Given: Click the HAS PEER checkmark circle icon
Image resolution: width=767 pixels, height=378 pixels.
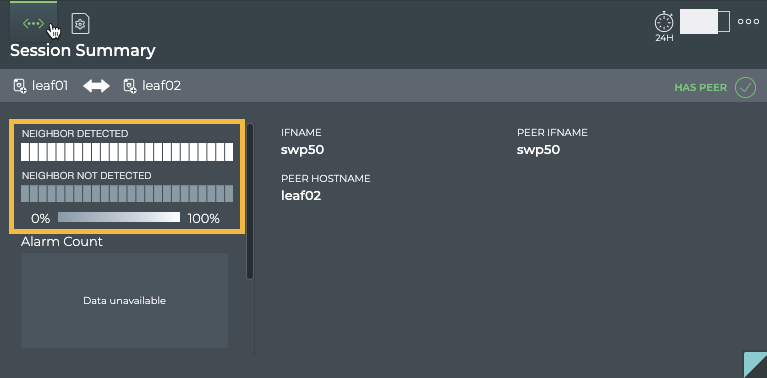Looking at the screenshot, I should pyautogui.click(x=745, y=88).
